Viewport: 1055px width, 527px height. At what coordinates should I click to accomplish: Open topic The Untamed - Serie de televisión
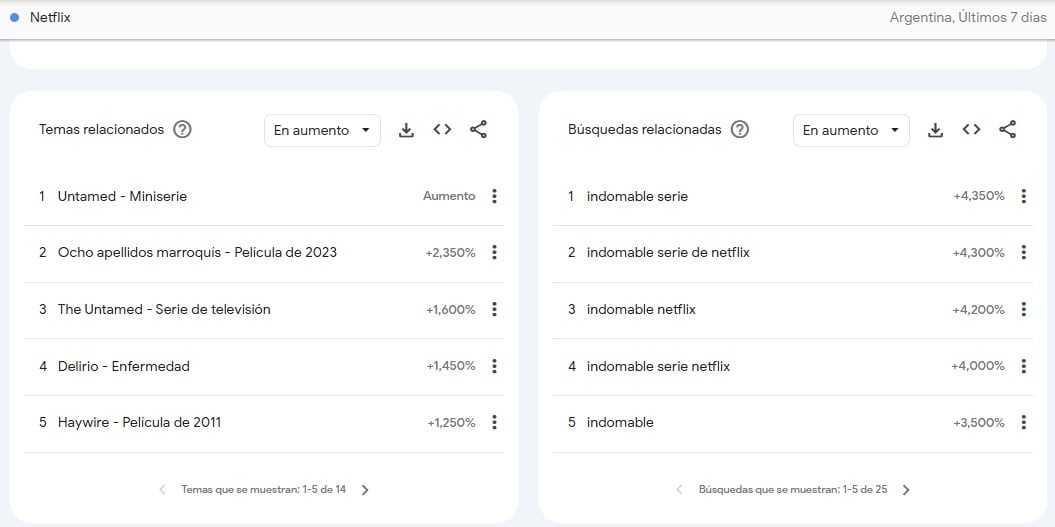click(x=164, y=309)
